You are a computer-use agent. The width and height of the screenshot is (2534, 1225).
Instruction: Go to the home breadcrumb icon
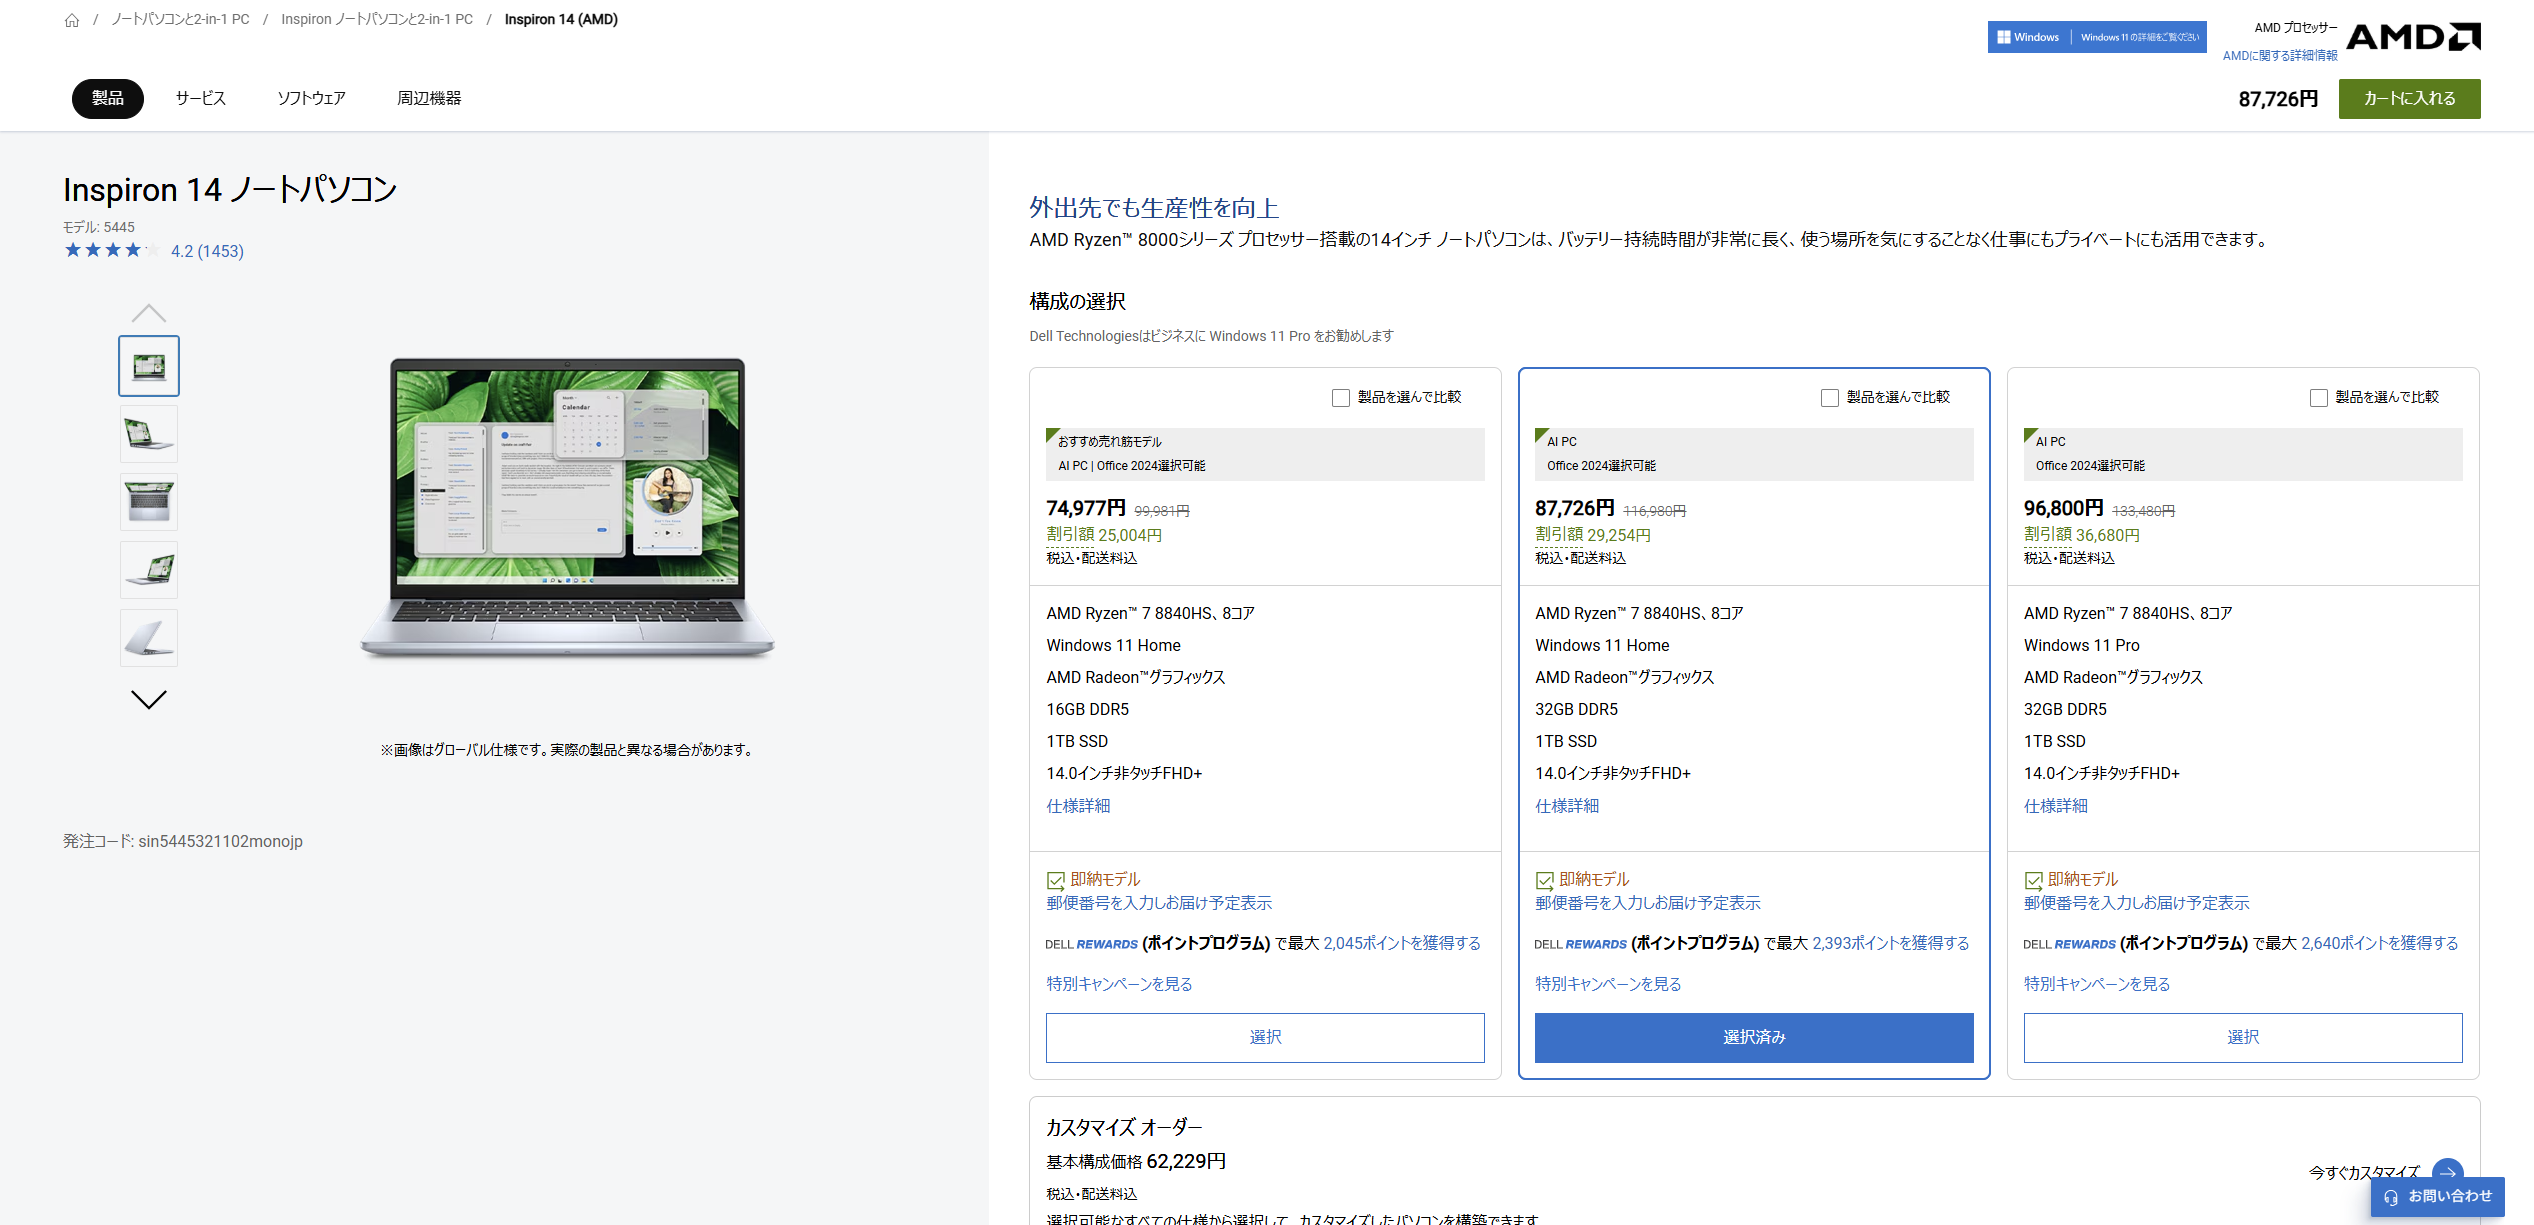click(72, 20)
